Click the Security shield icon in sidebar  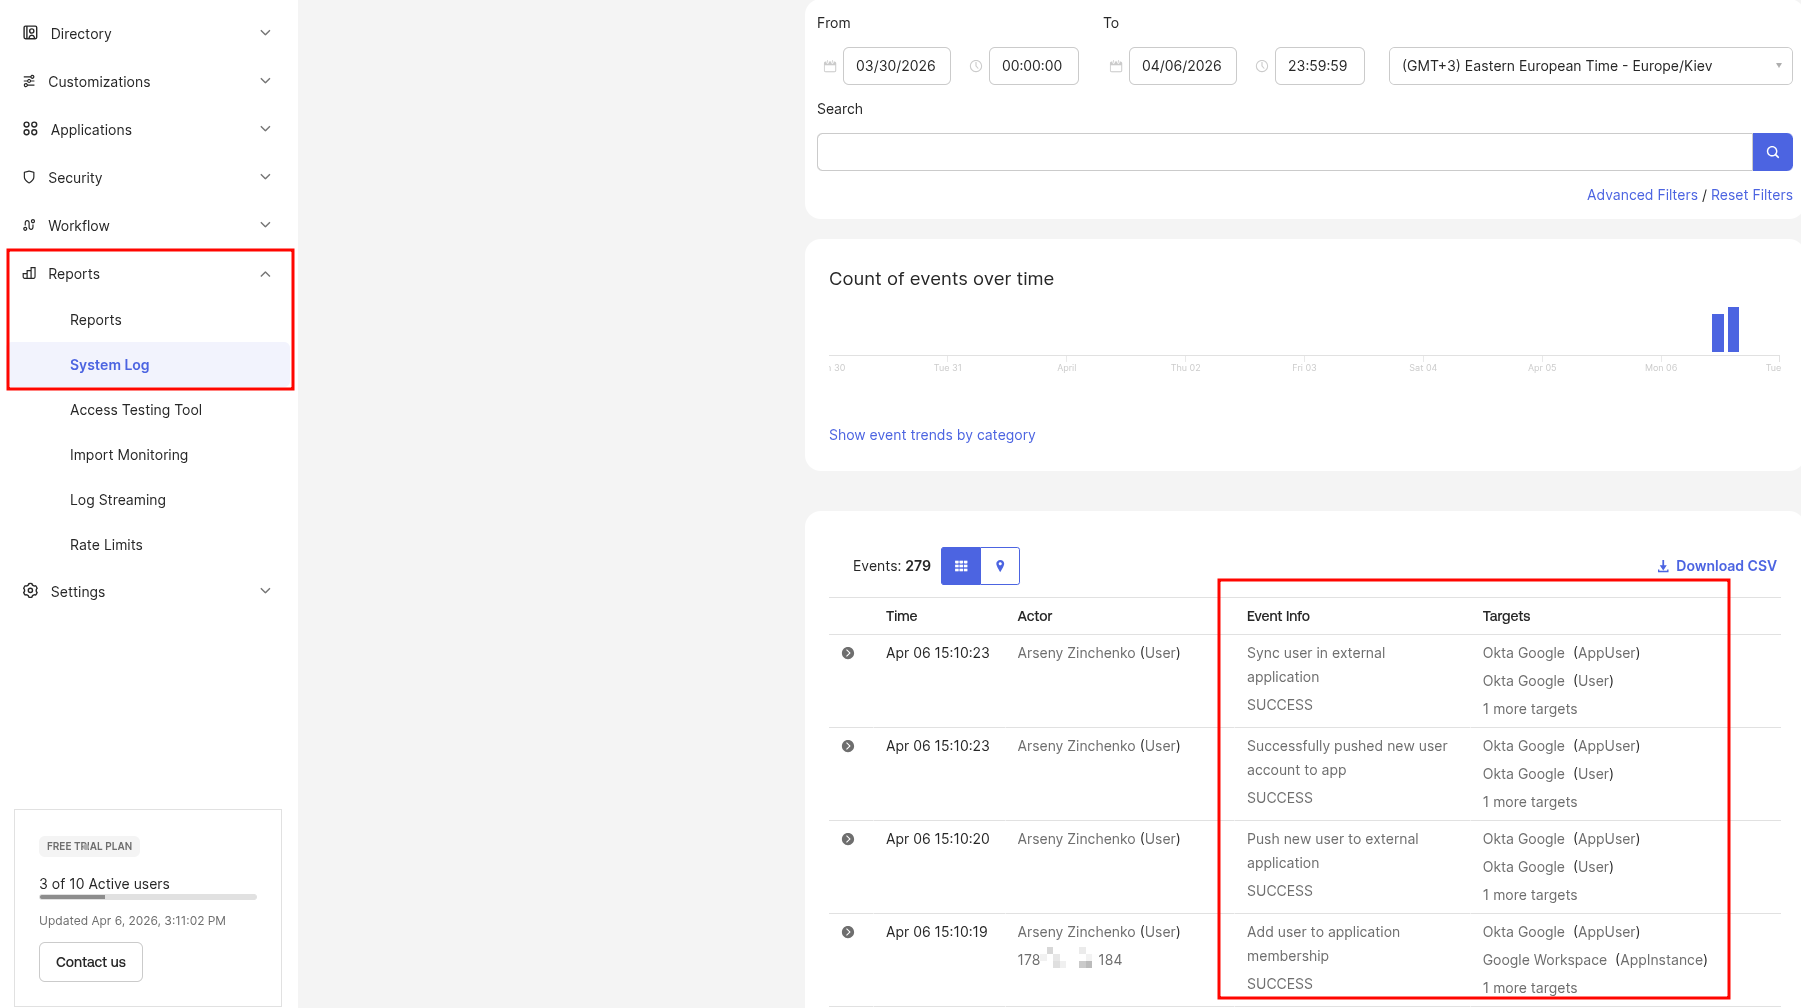click(29, 177)
